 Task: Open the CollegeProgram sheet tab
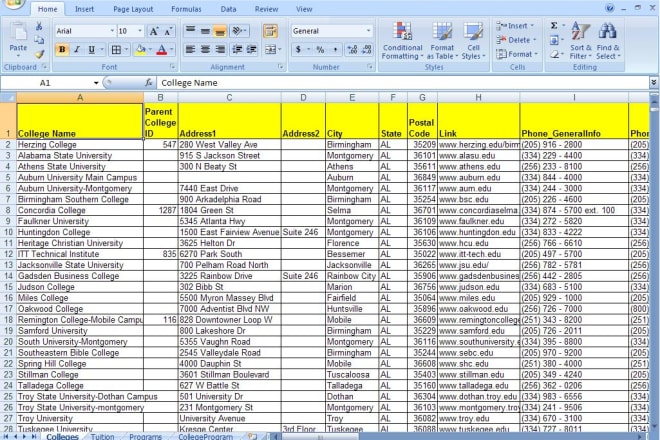point(205,436)
